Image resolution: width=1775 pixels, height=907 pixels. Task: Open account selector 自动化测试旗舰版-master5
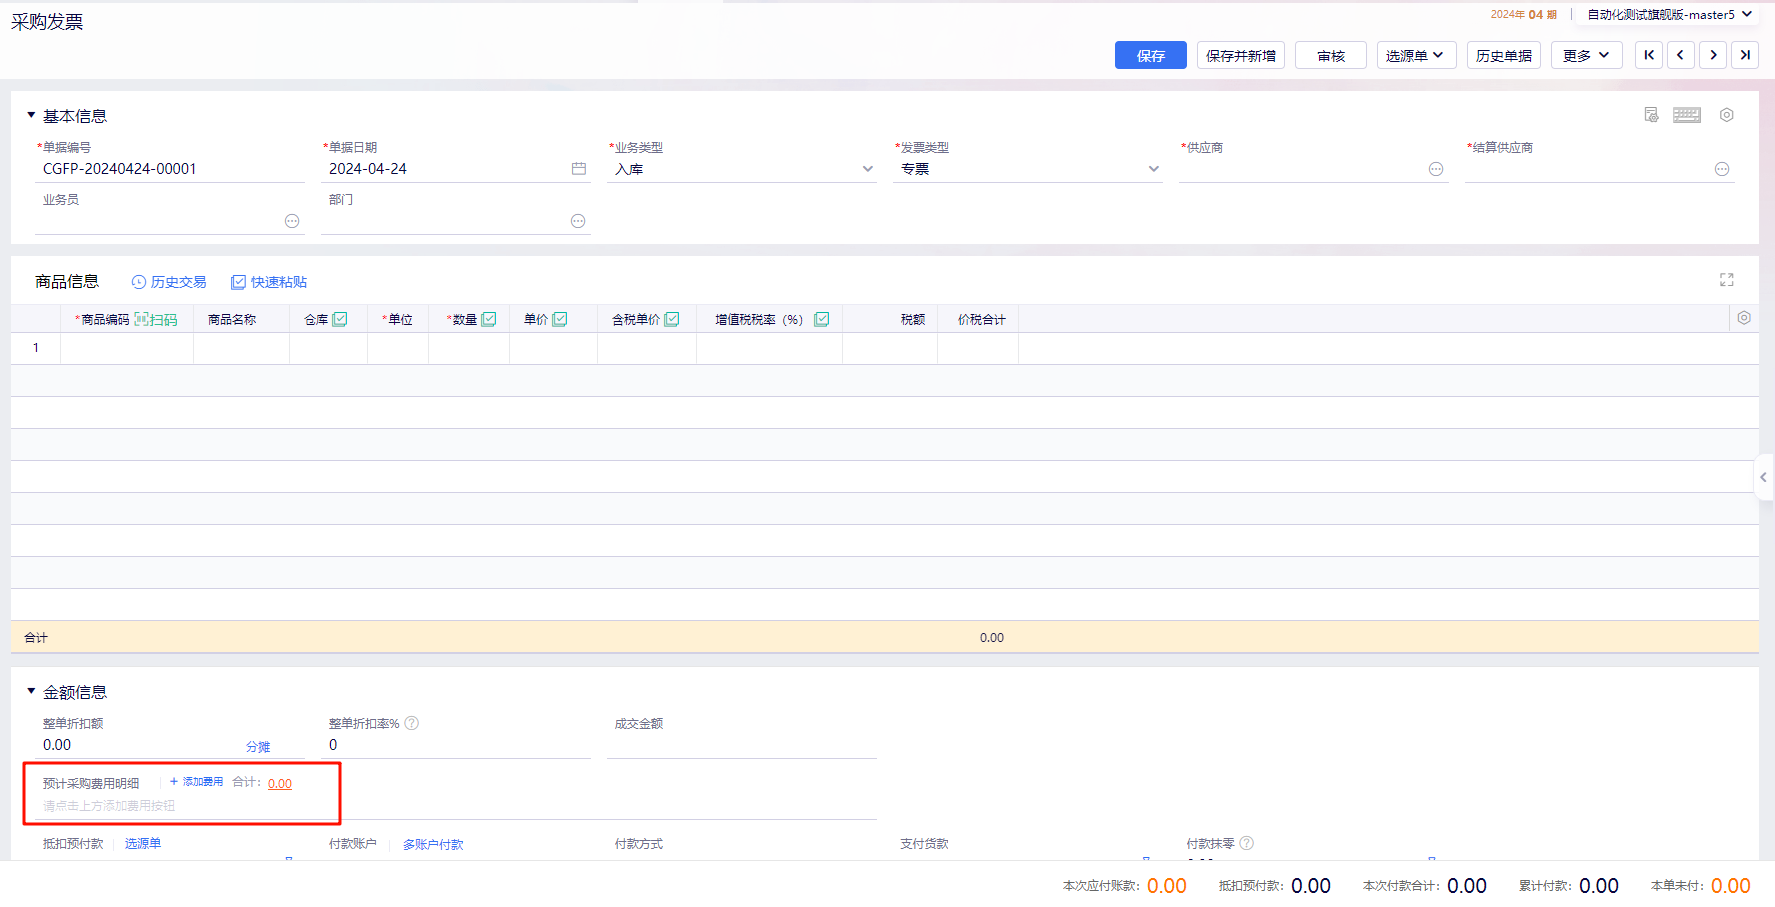pos(1670,14)
